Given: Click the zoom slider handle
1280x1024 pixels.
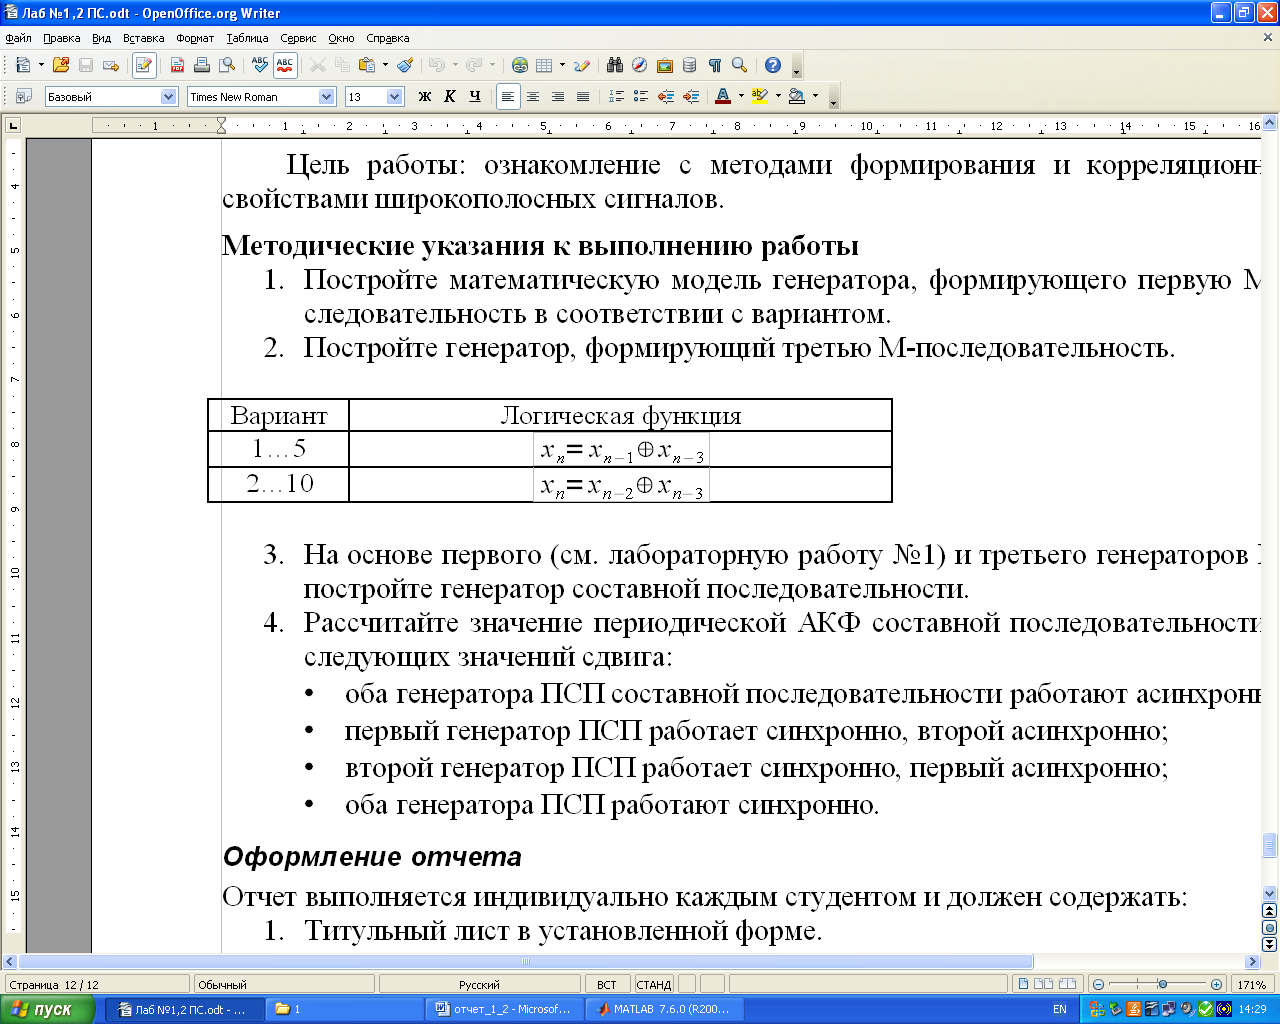Looking at the screenshot, I should pyautogui.click(x=1162, y=984).
